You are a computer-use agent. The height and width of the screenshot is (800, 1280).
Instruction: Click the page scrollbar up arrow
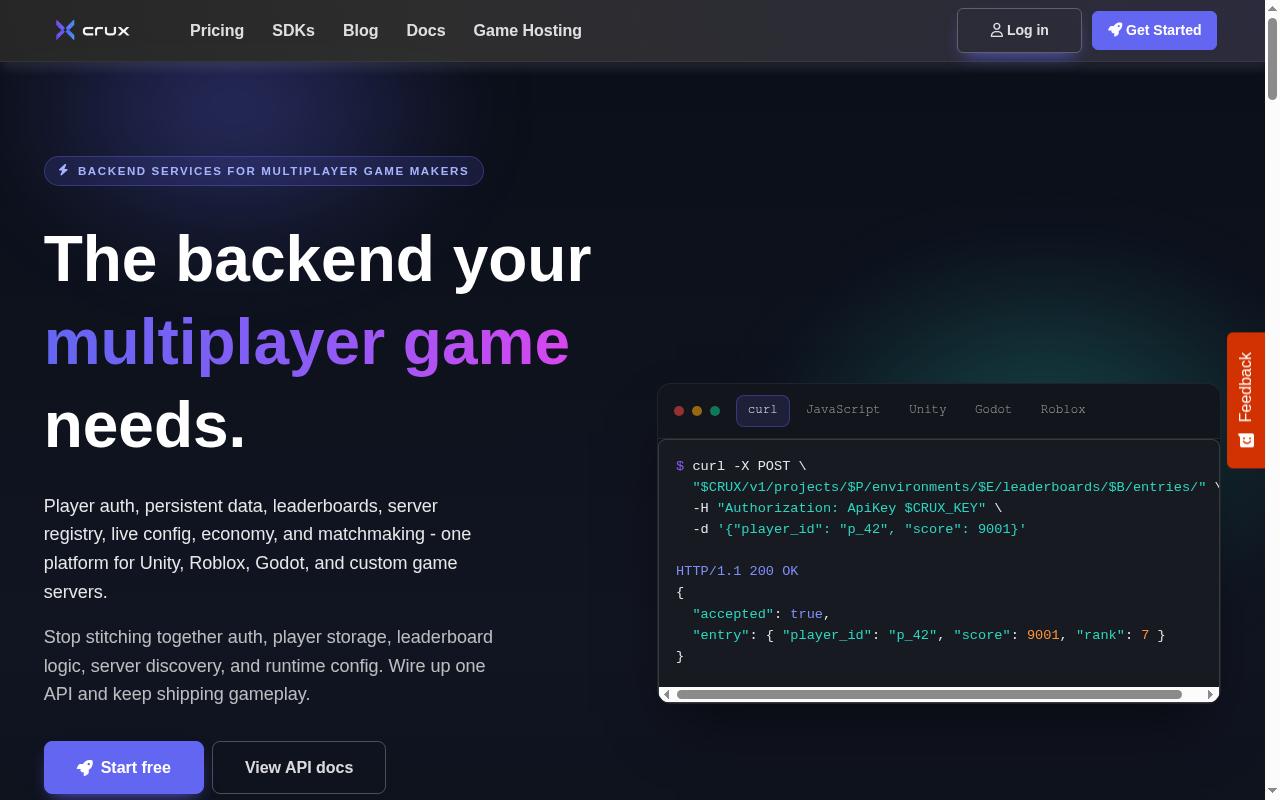[1272, 8]
